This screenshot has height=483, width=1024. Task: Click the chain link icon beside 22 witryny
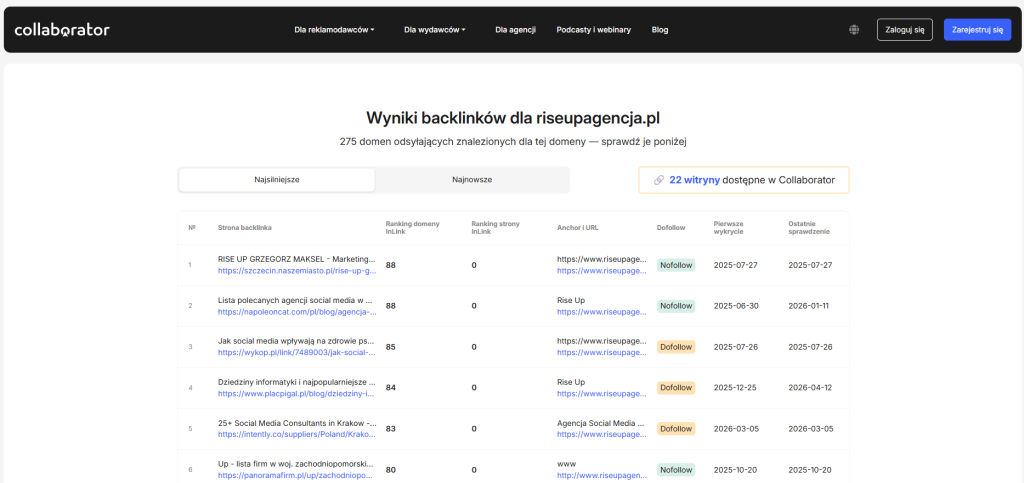[x=658, y=180]
